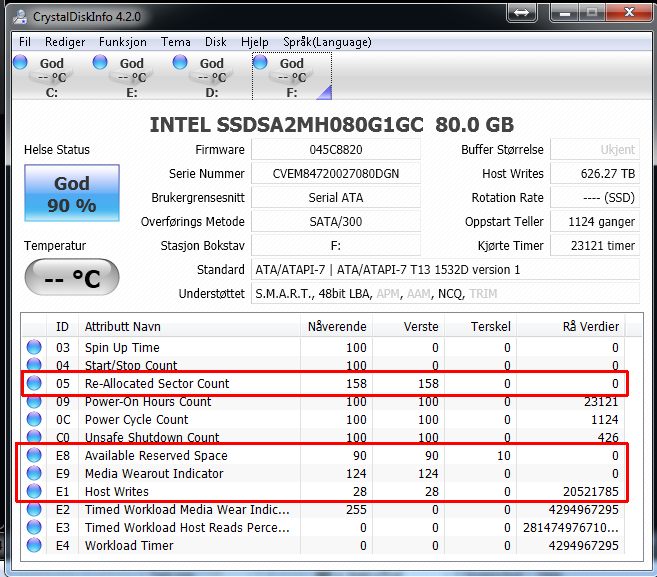This screenshot has height=577, width=657.
Task: Click the God 90 % health status button
Action: click(72, 193)
